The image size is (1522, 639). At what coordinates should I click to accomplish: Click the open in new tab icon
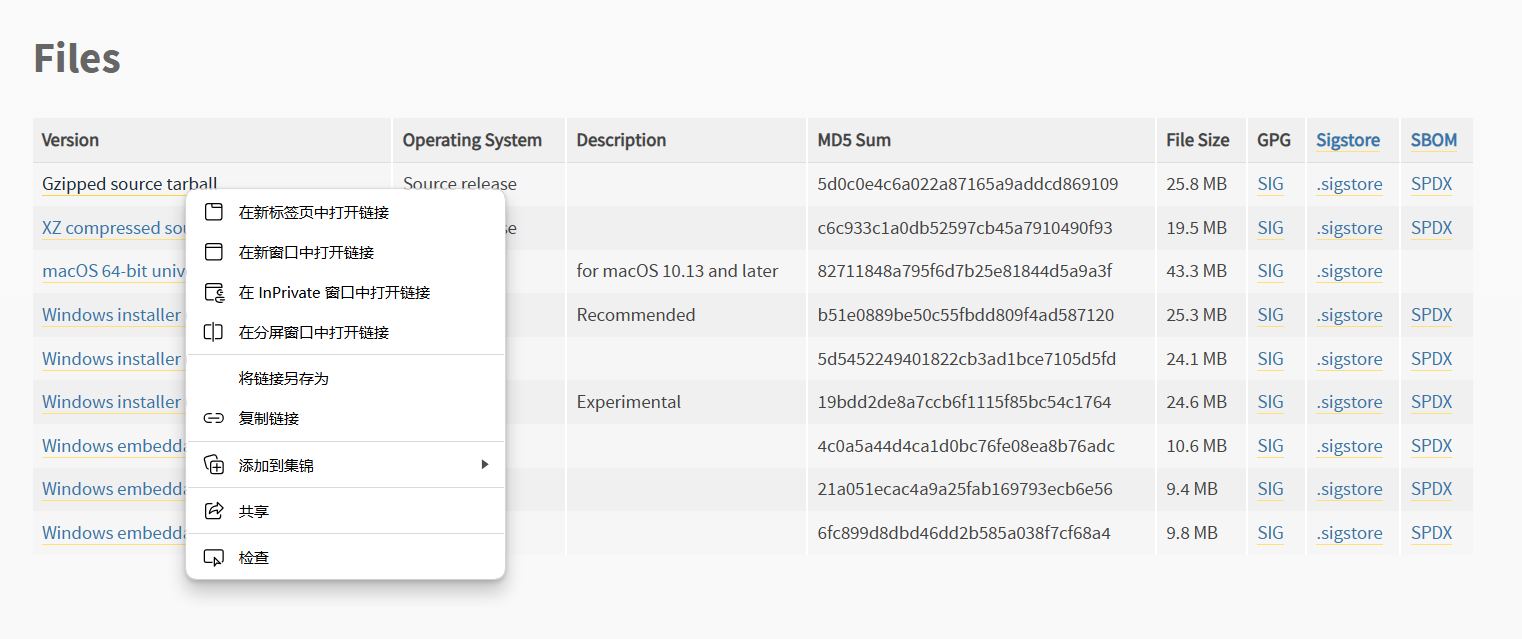coord(213,212)
